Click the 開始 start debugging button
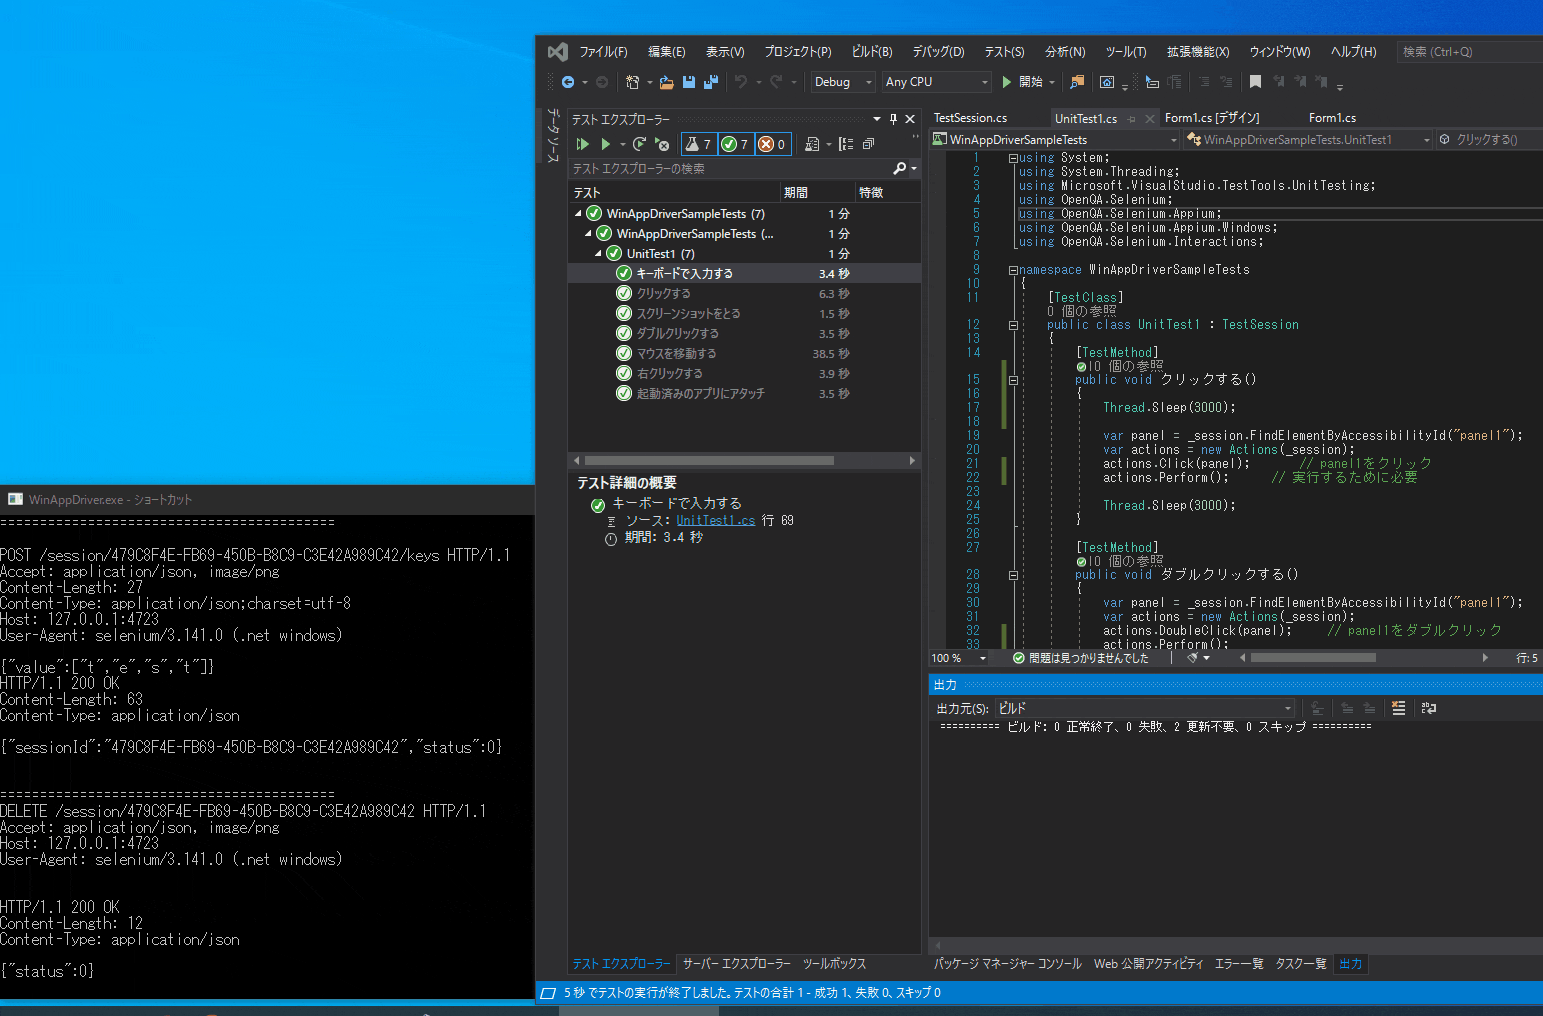 tap(1022, 82)
